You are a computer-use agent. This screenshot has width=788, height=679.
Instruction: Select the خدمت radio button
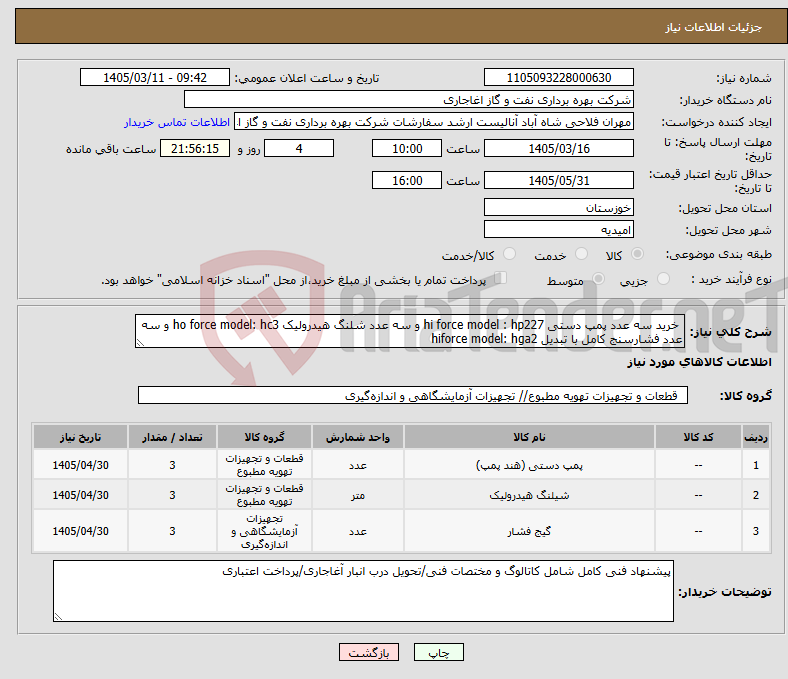[581, 254]
